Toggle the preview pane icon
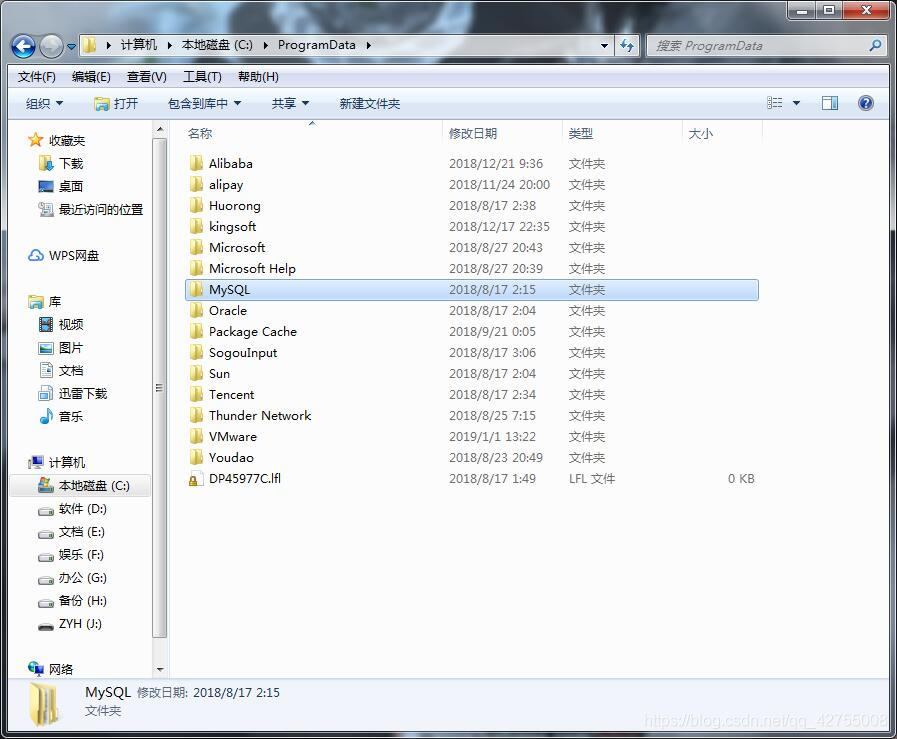 [x=830, y=103]
